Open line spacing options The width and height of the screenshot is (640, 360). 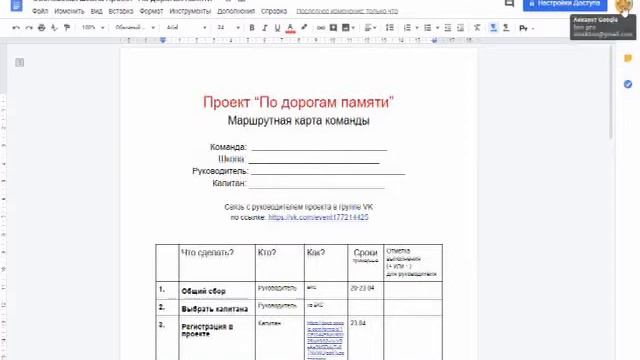click(x=390, y=28)
